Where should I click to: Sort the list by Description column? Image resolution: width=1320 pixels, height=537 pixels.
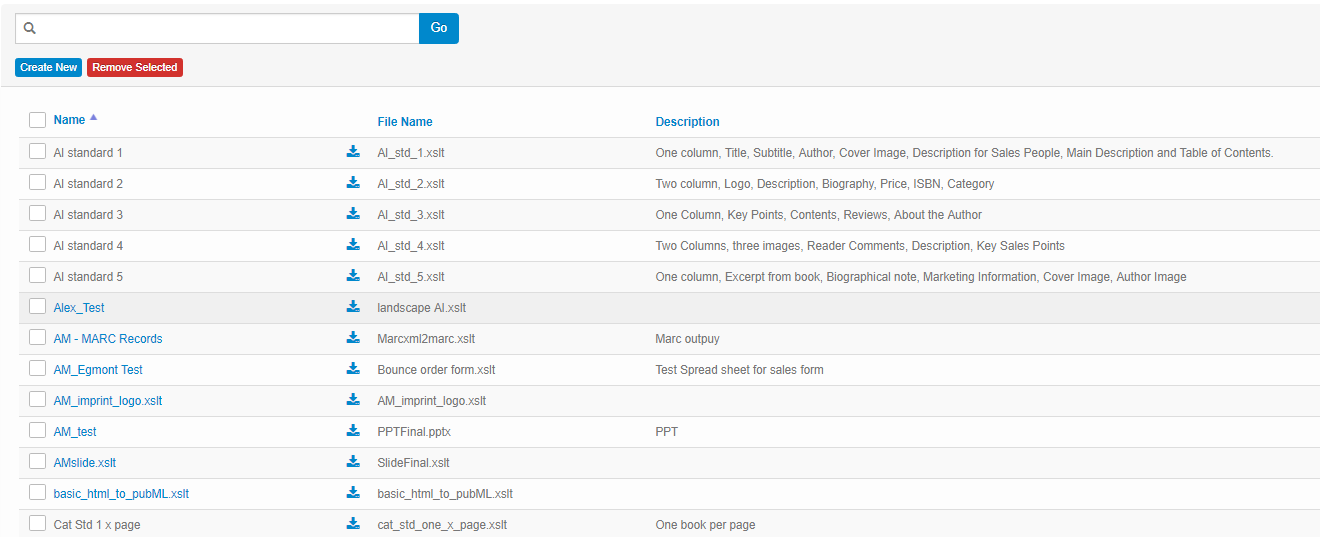point(687,121)
